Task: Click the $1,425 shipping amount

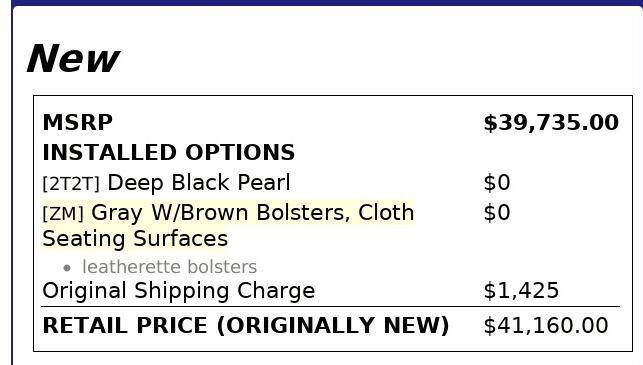Action: click(x=521, y=290)
